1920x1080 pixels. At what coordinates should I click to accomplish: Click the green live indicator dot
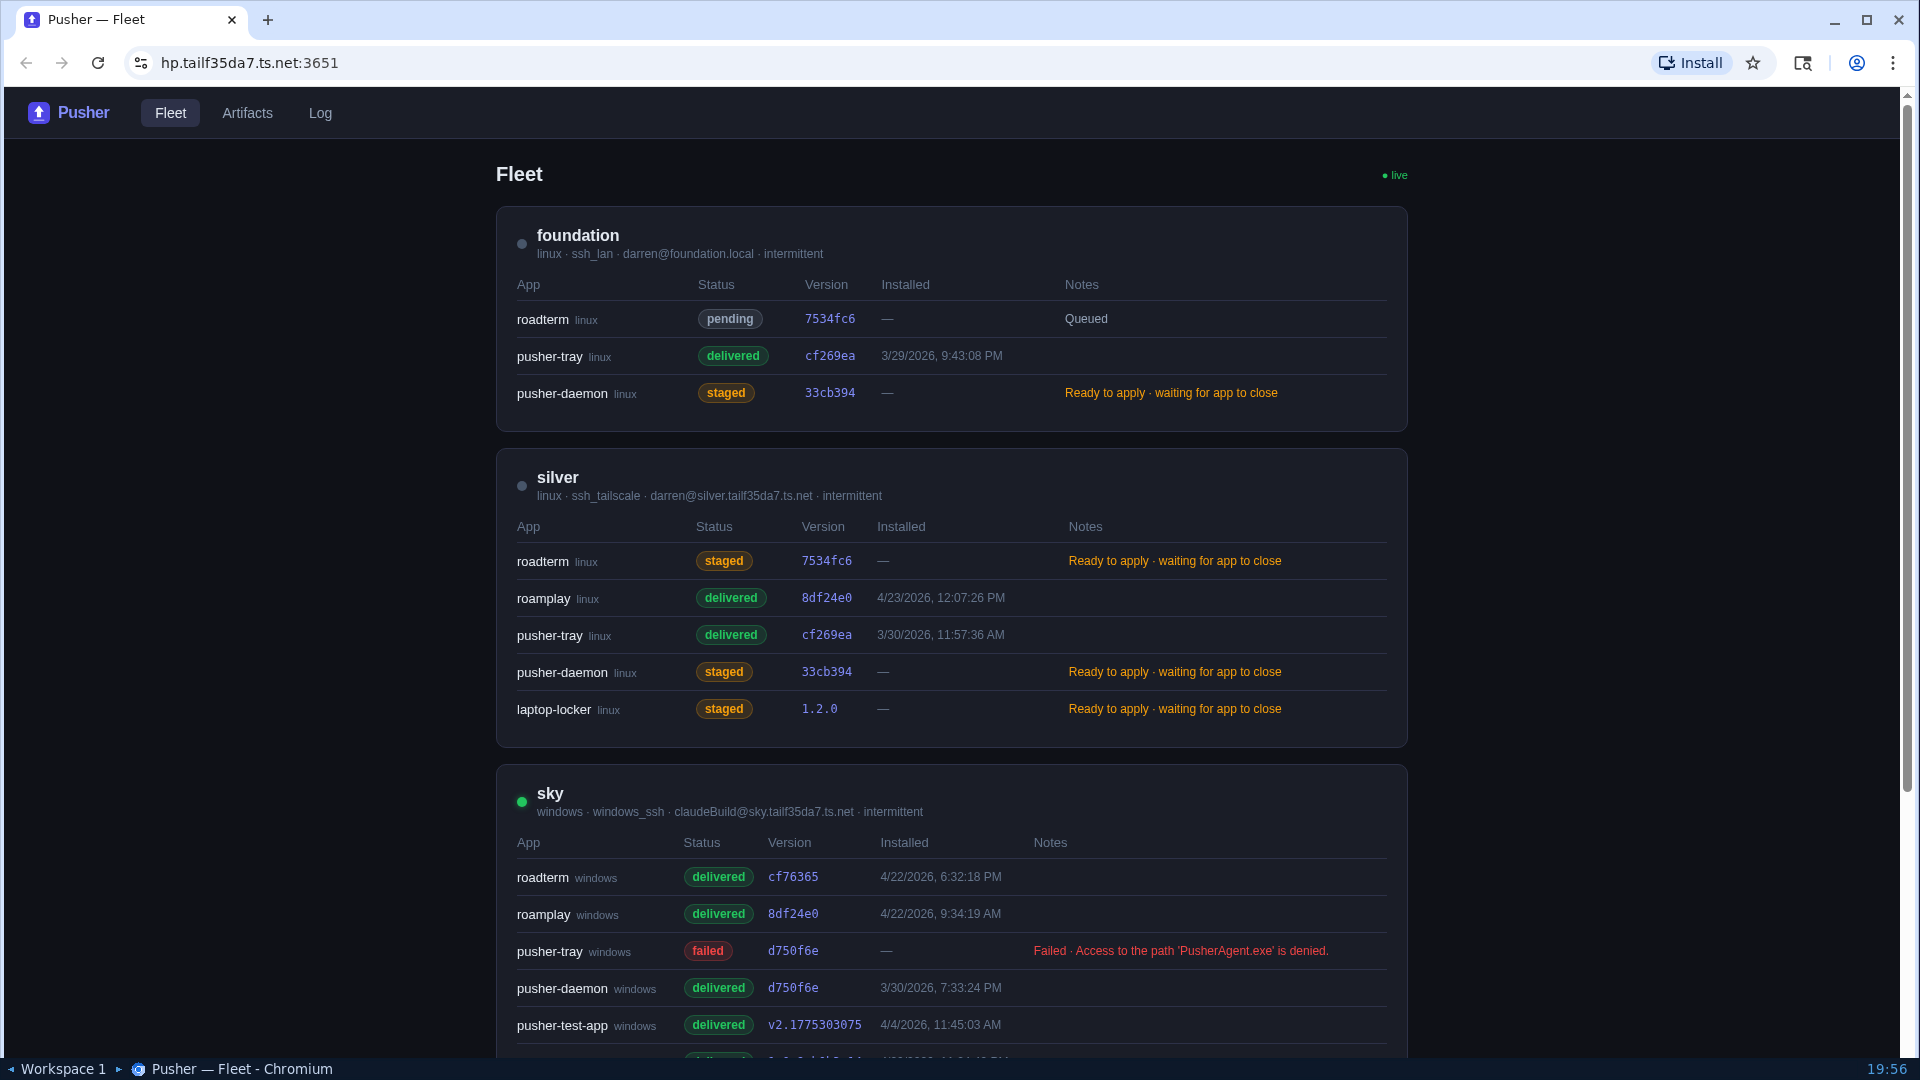1385,175
